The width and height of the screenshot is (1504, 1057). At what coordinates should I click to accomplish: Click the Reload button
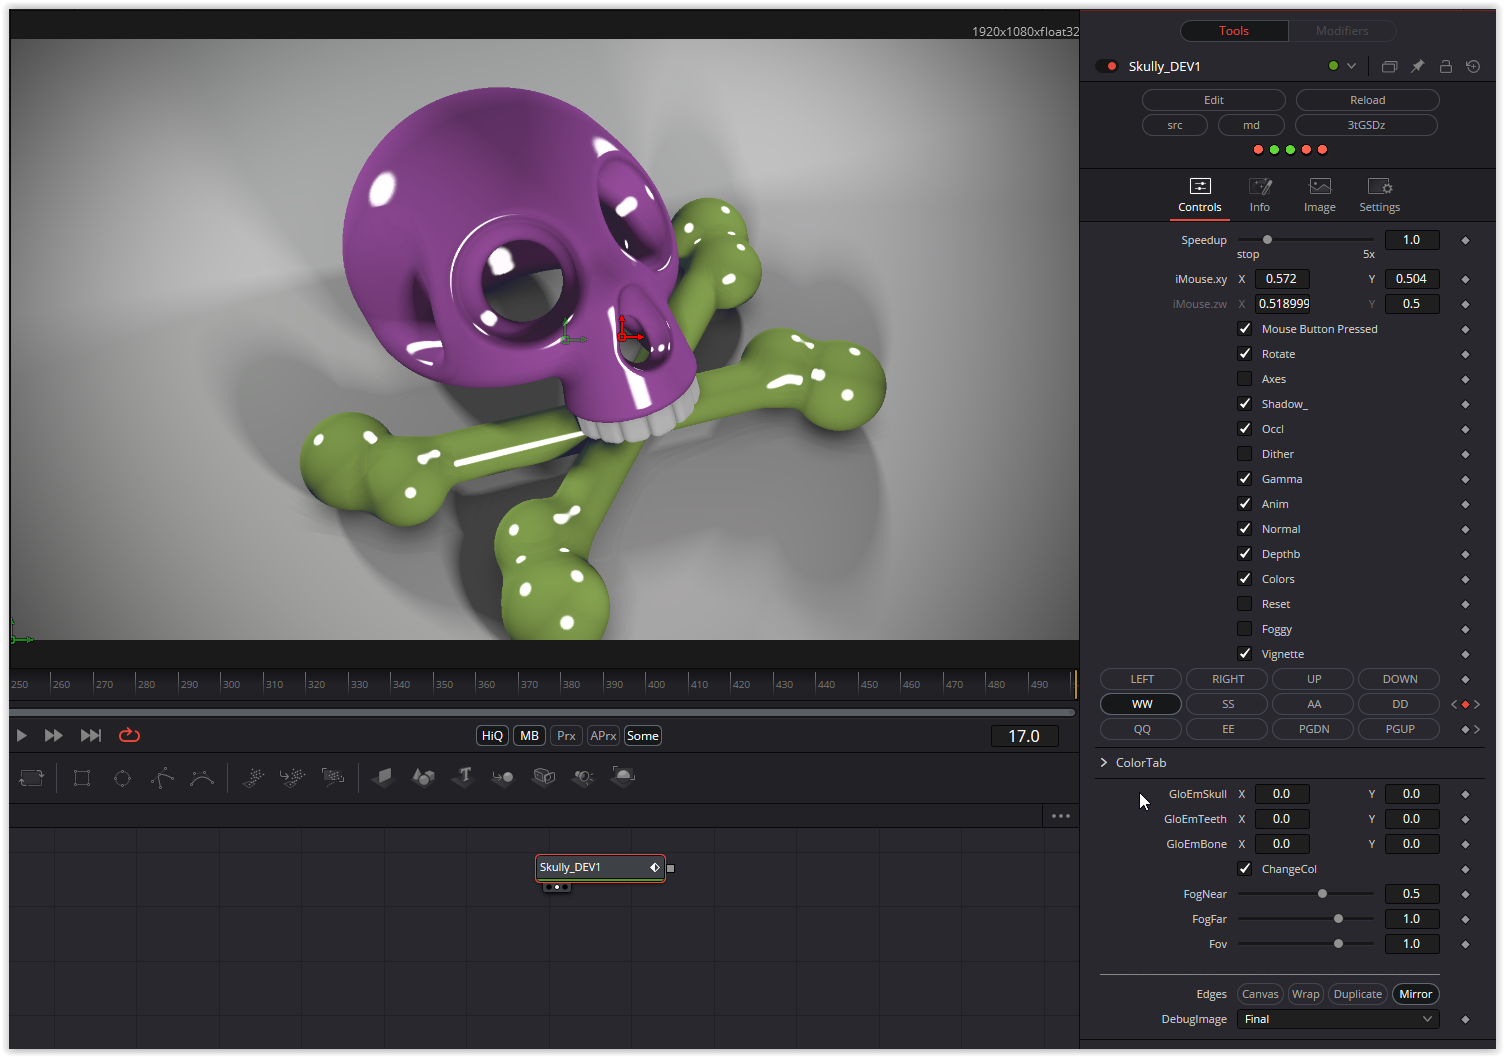point(1367,100)
